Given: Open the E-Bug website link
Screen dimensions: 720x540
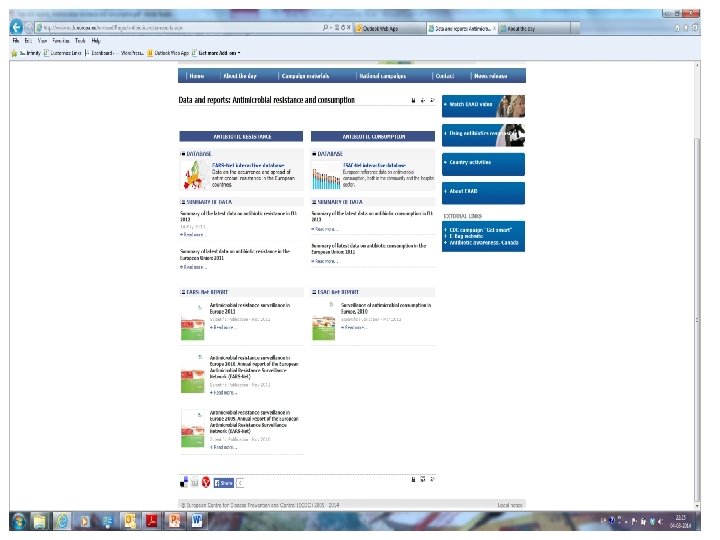Looking at the screenshot, I should pyautogui.click(x=466, y=236).
